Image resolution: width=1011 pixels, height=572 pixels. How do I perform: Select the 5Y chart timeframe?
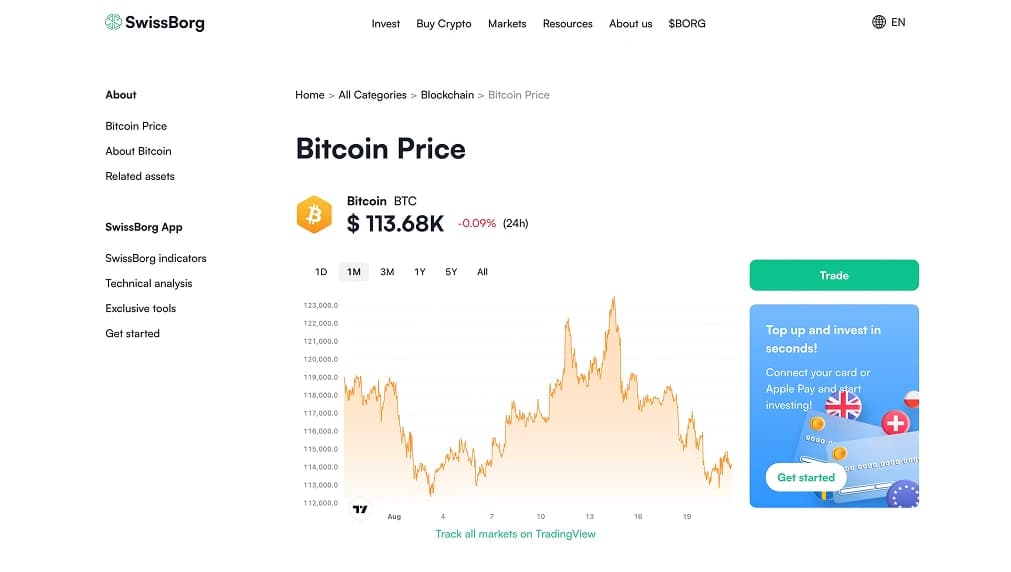tap(451, 272)
